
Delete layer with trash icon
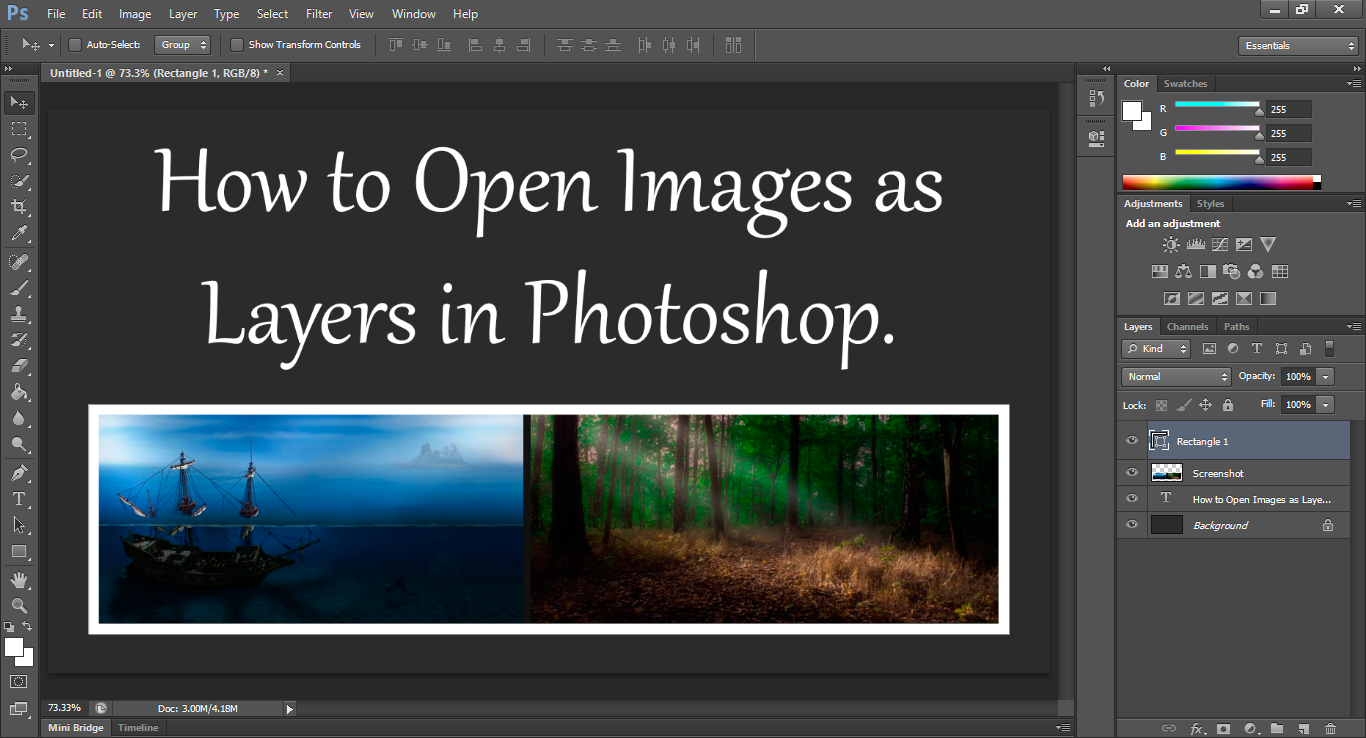click(1330, 729)
